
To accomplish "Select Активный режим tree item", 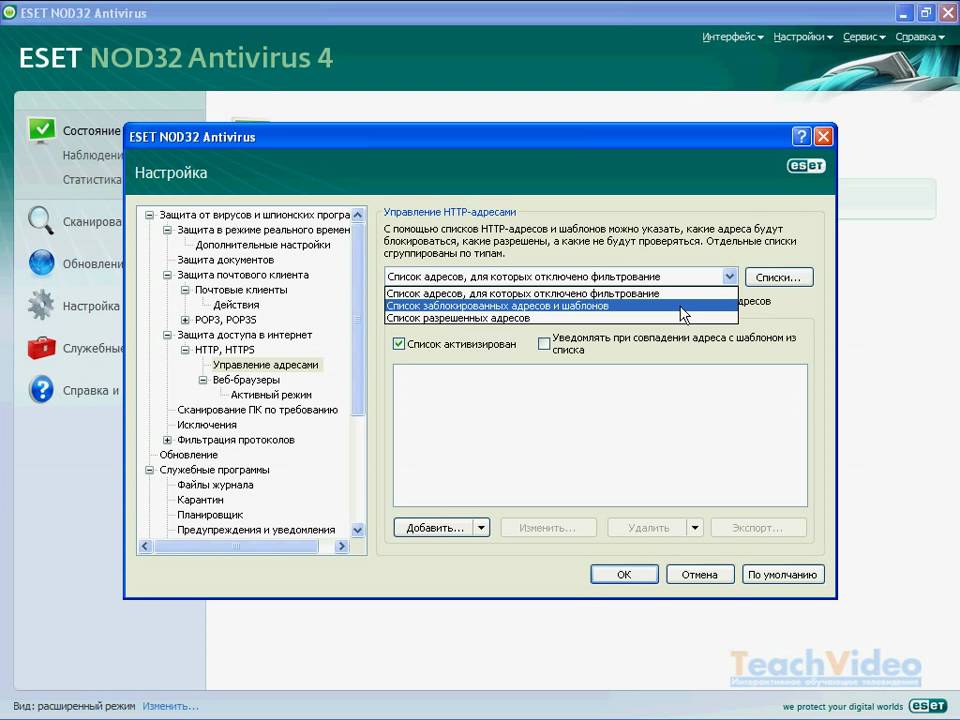I will [x=271, y=395].
